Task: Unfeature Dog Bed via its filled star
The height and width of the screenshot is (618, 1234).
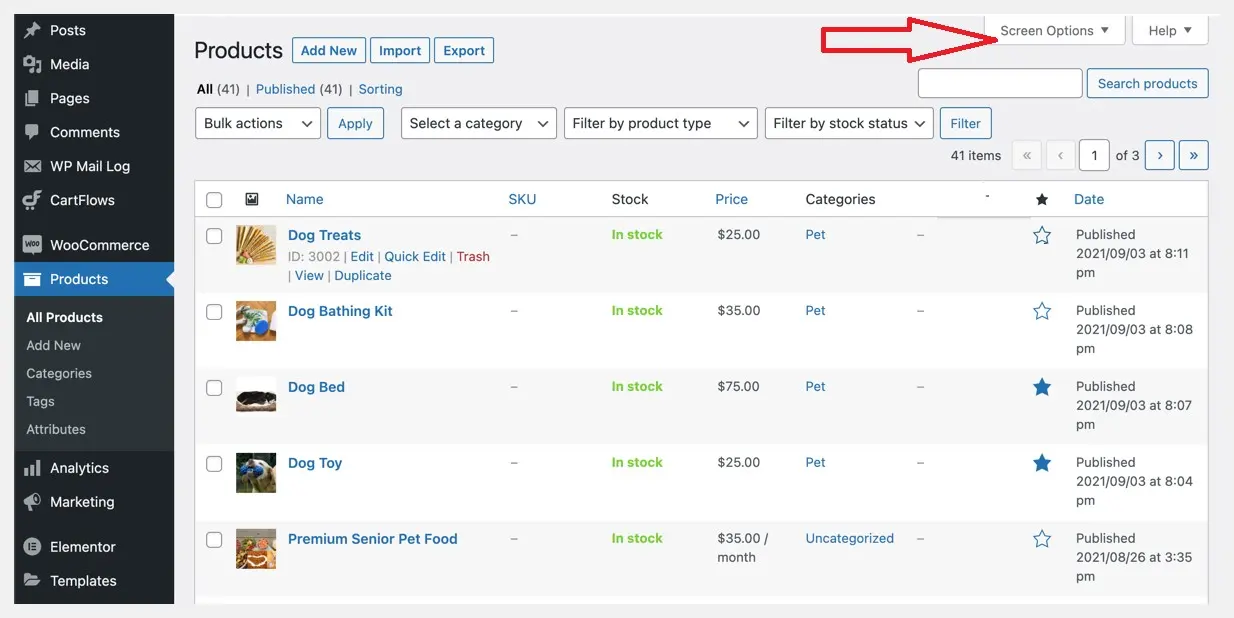Action: [x=1042, y=387]
